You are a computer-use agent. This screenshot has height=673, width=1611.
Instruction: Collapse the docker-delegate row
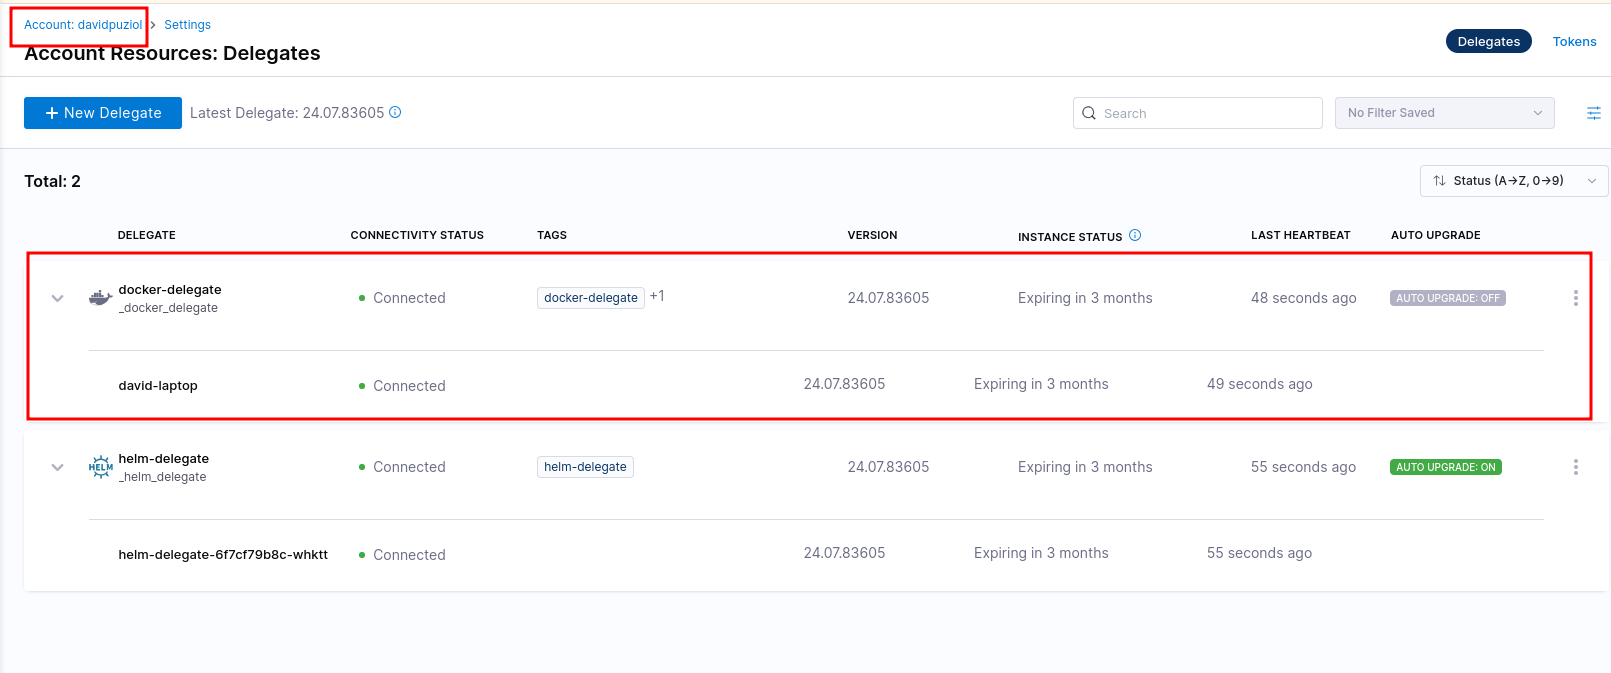(x=58, y=298)
